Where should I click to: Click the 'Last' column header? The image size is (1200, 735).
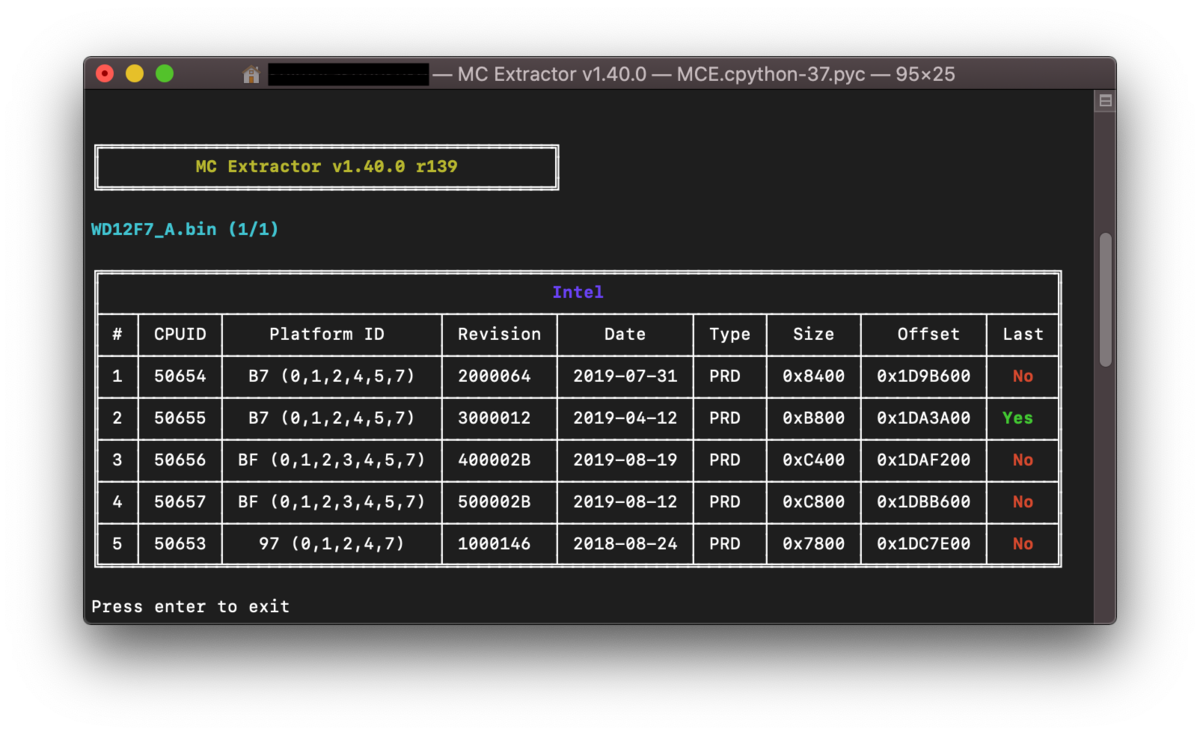pyautogui.click(x=1023, y=334)
